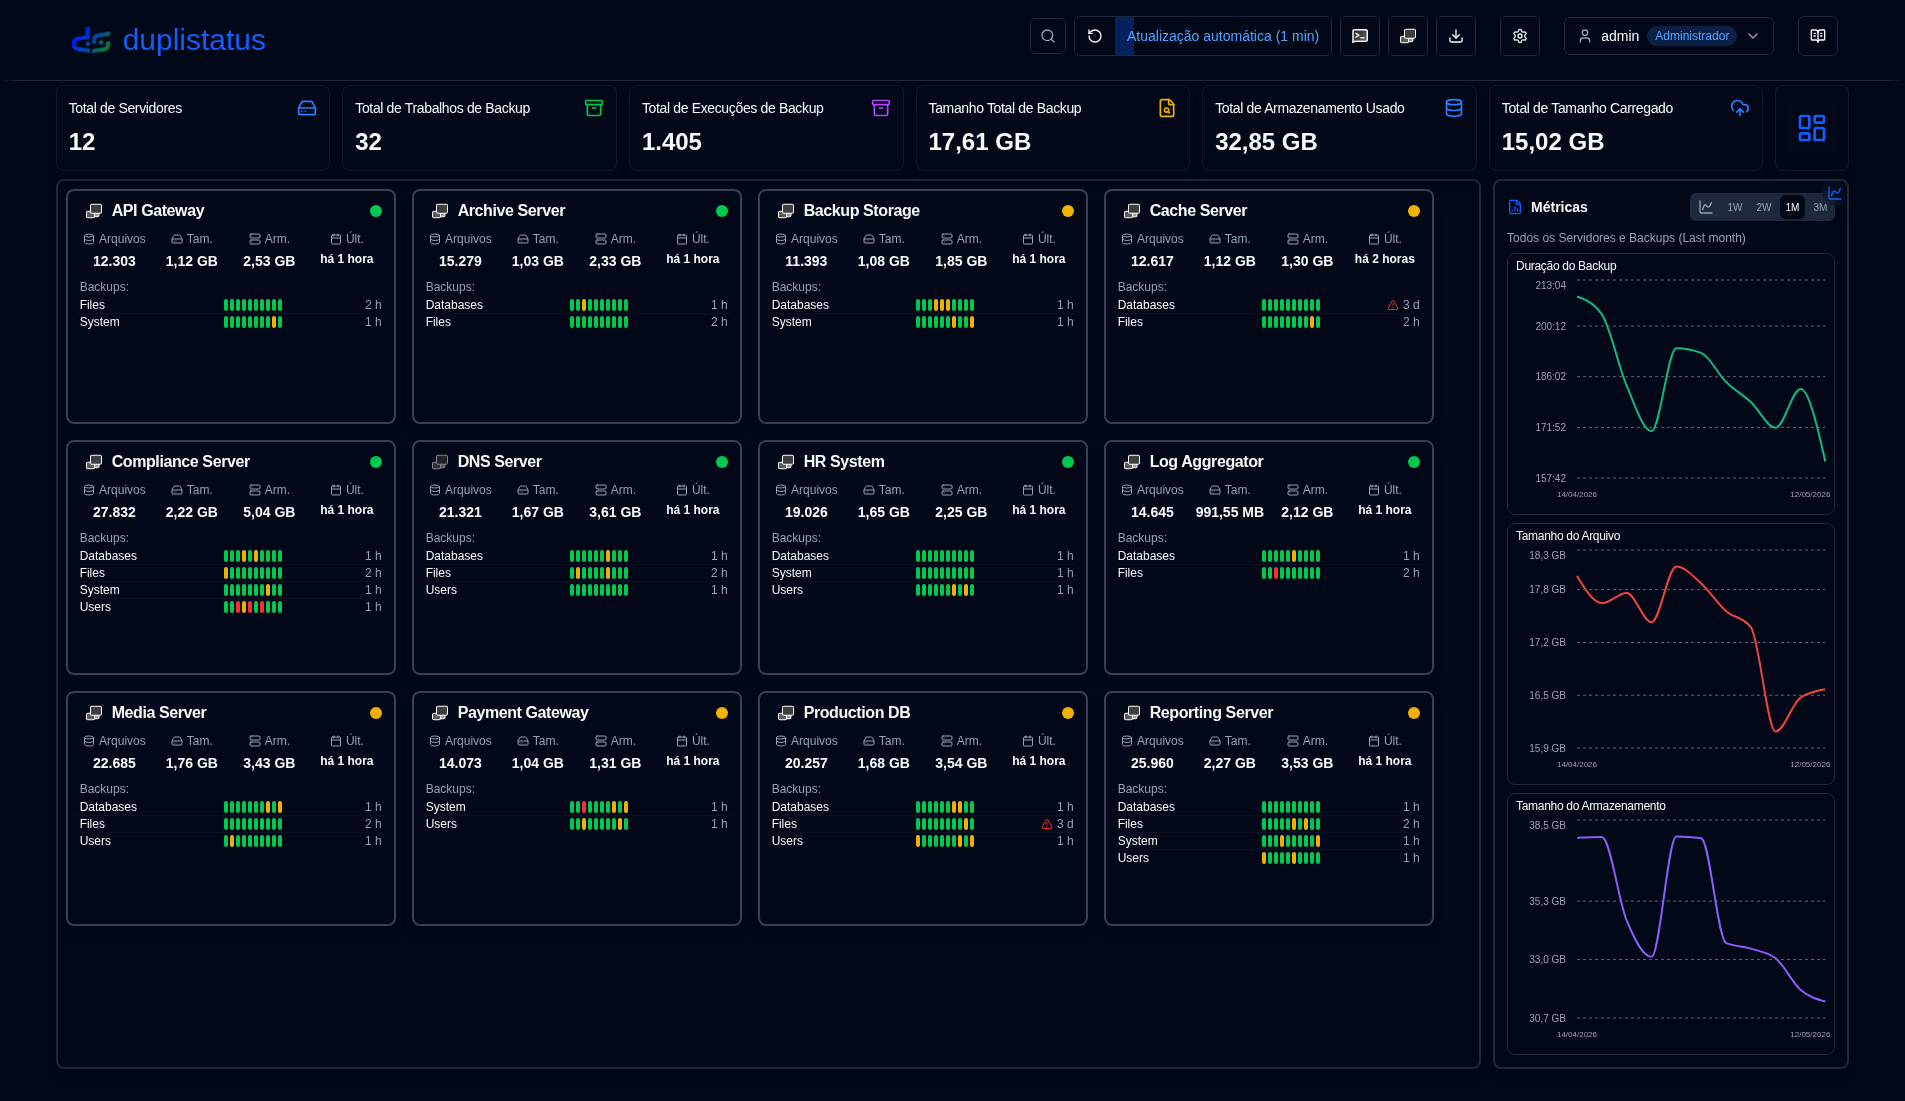
Task: Click the duplistatus logo
Action: [168, 40]
